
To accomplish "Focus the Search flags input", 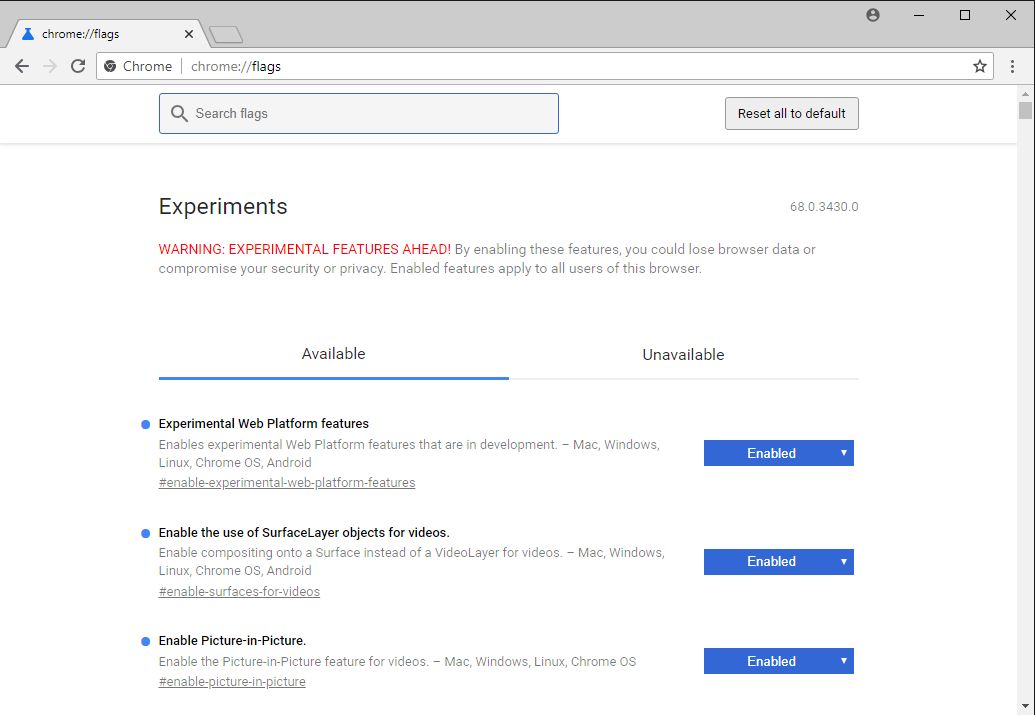I will (x=358, y=114).
